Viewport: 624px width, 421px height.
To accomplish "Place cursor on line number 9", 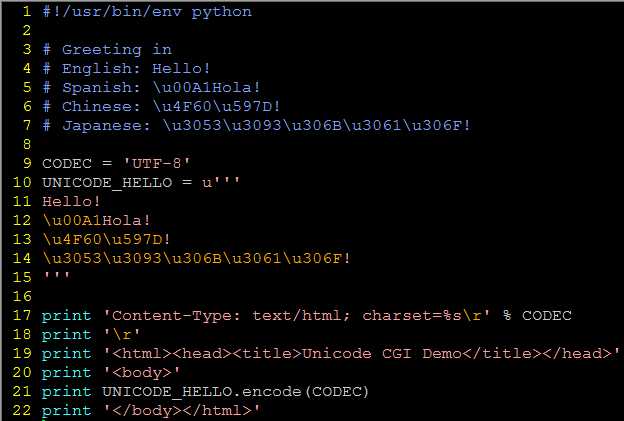I will coord(27,164).
